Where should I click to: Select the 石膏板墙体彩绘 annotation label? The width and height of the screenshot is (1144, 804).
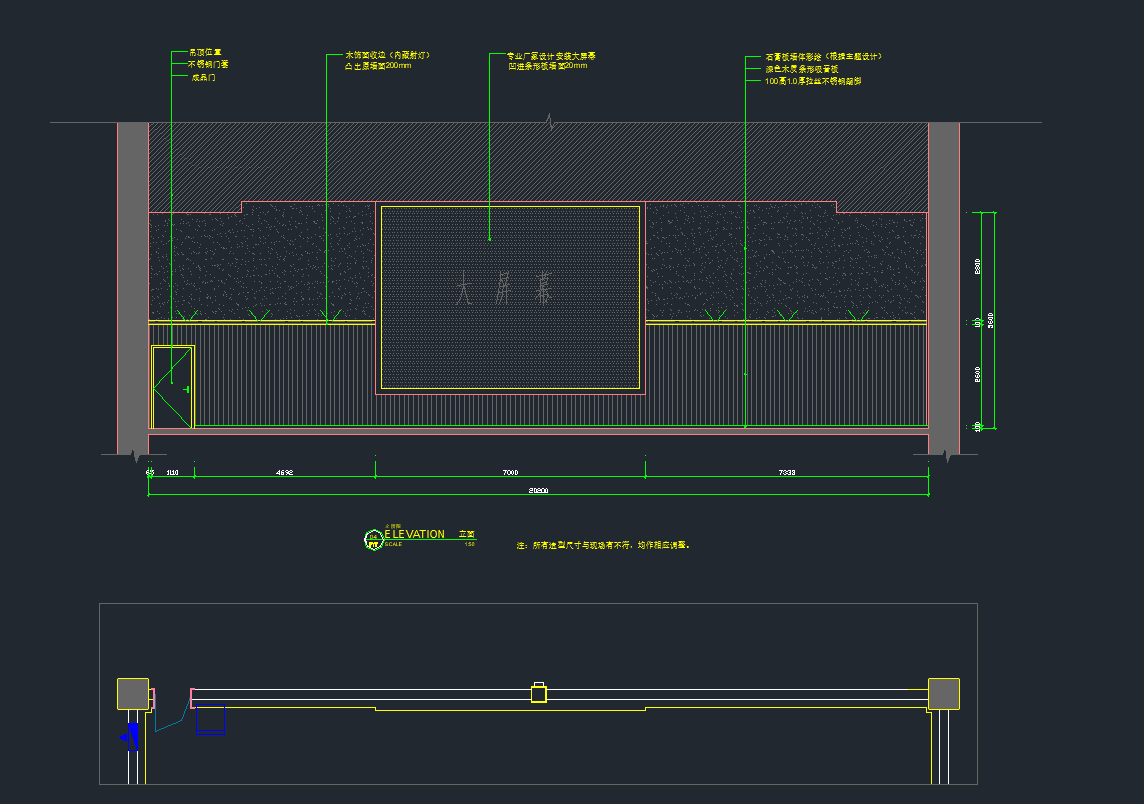[x=823, y=57]
